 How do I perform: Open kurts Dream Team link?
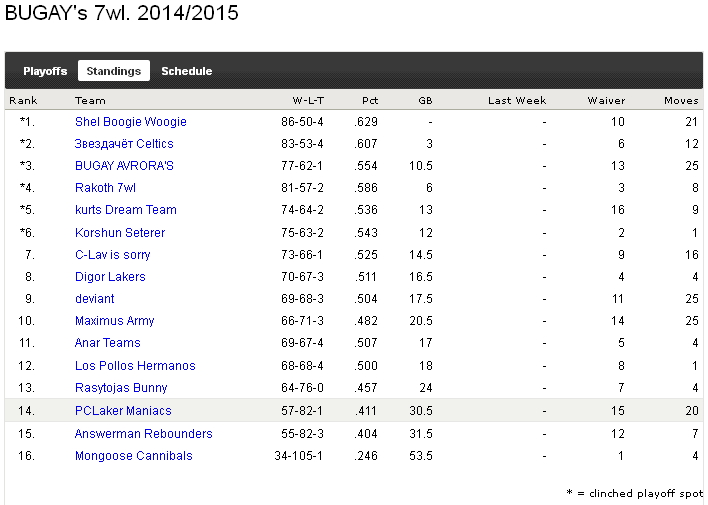point(125,210)
